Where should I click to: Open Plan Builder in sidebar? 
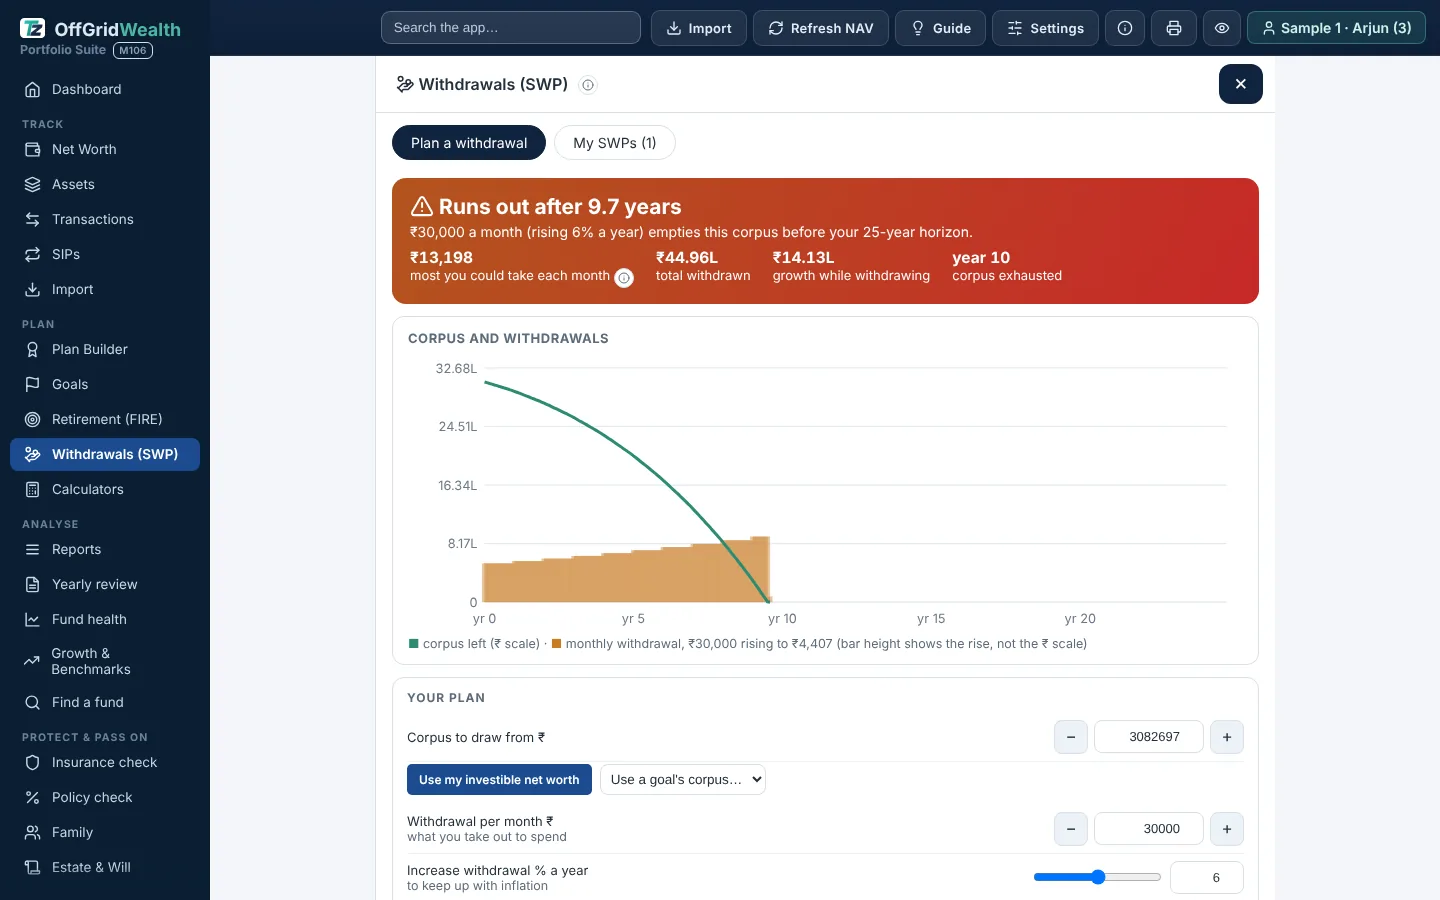[105, 349]
